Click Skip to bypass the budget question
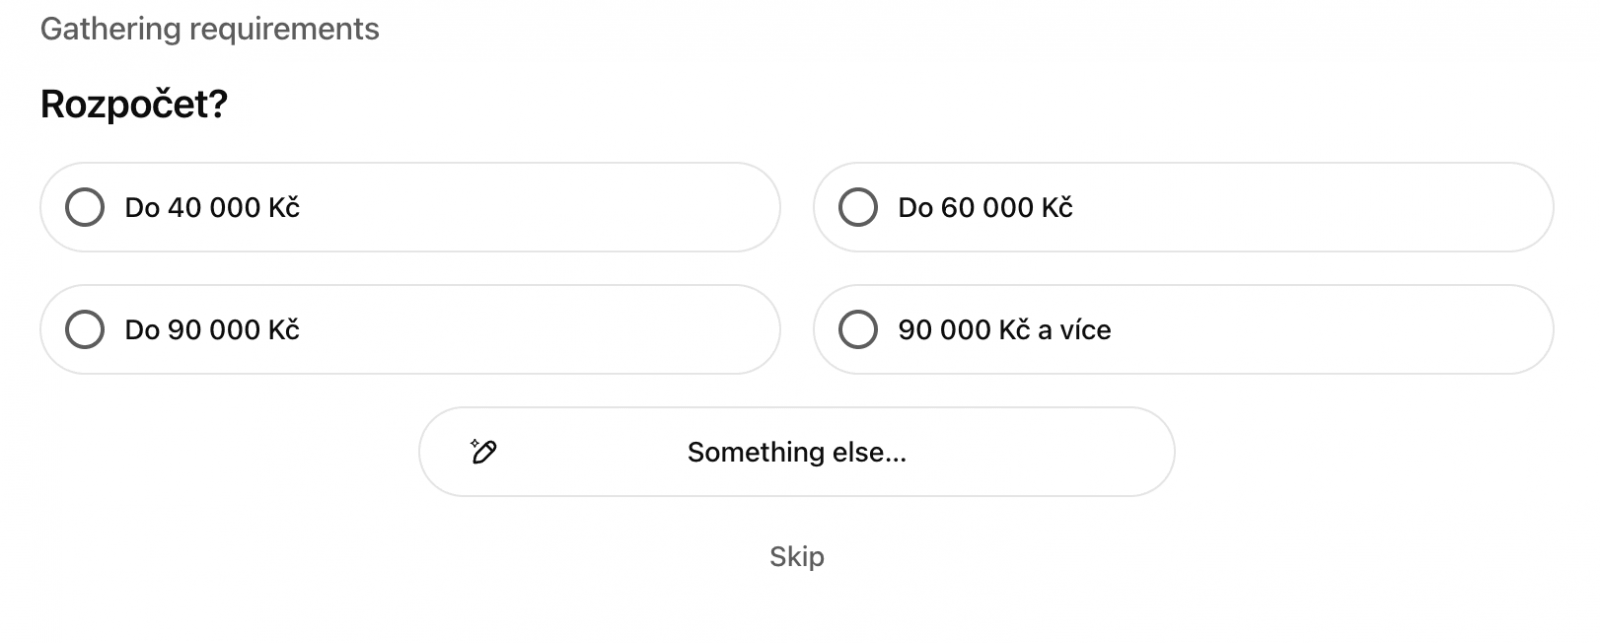The height and width of the screenshot is (643, 1600). (x=796, y=557)
